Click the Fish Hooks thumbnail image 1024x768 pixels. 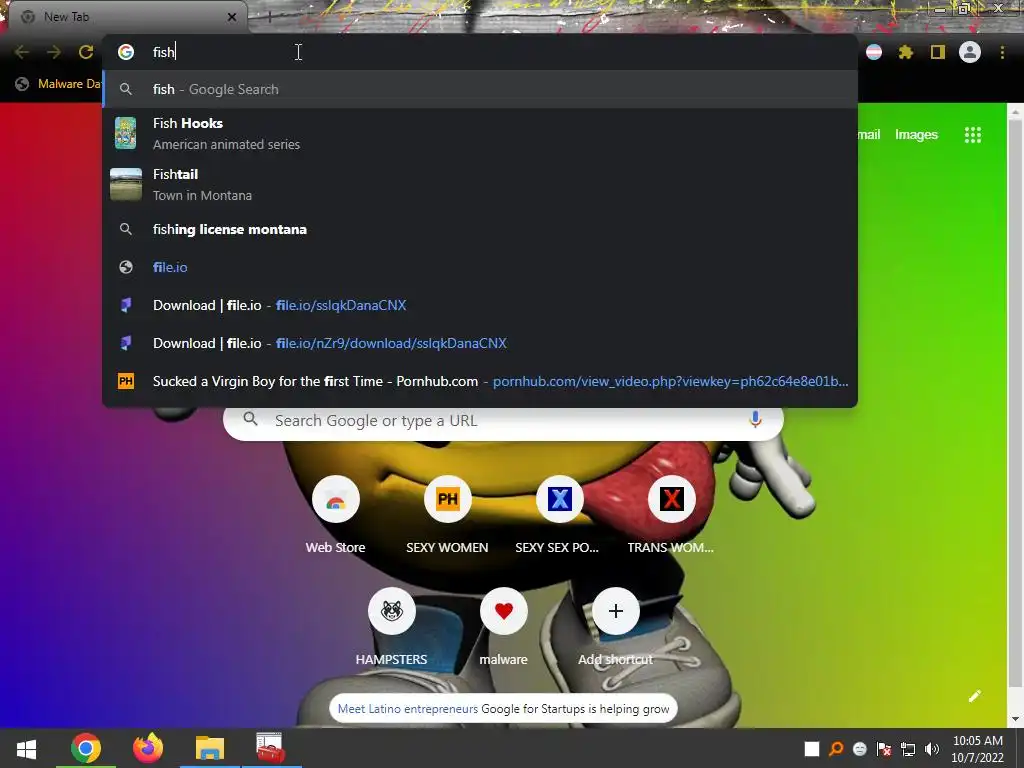click(x=126, y=133)
